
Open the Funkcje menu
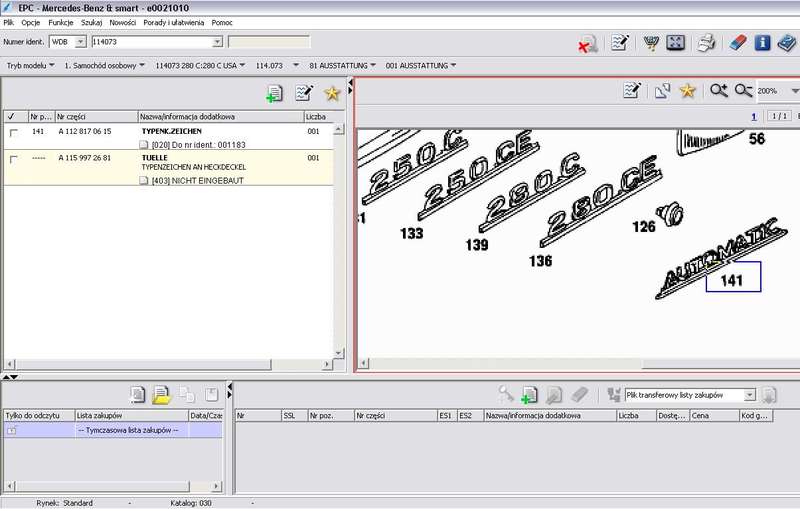(x=60, y=21)
